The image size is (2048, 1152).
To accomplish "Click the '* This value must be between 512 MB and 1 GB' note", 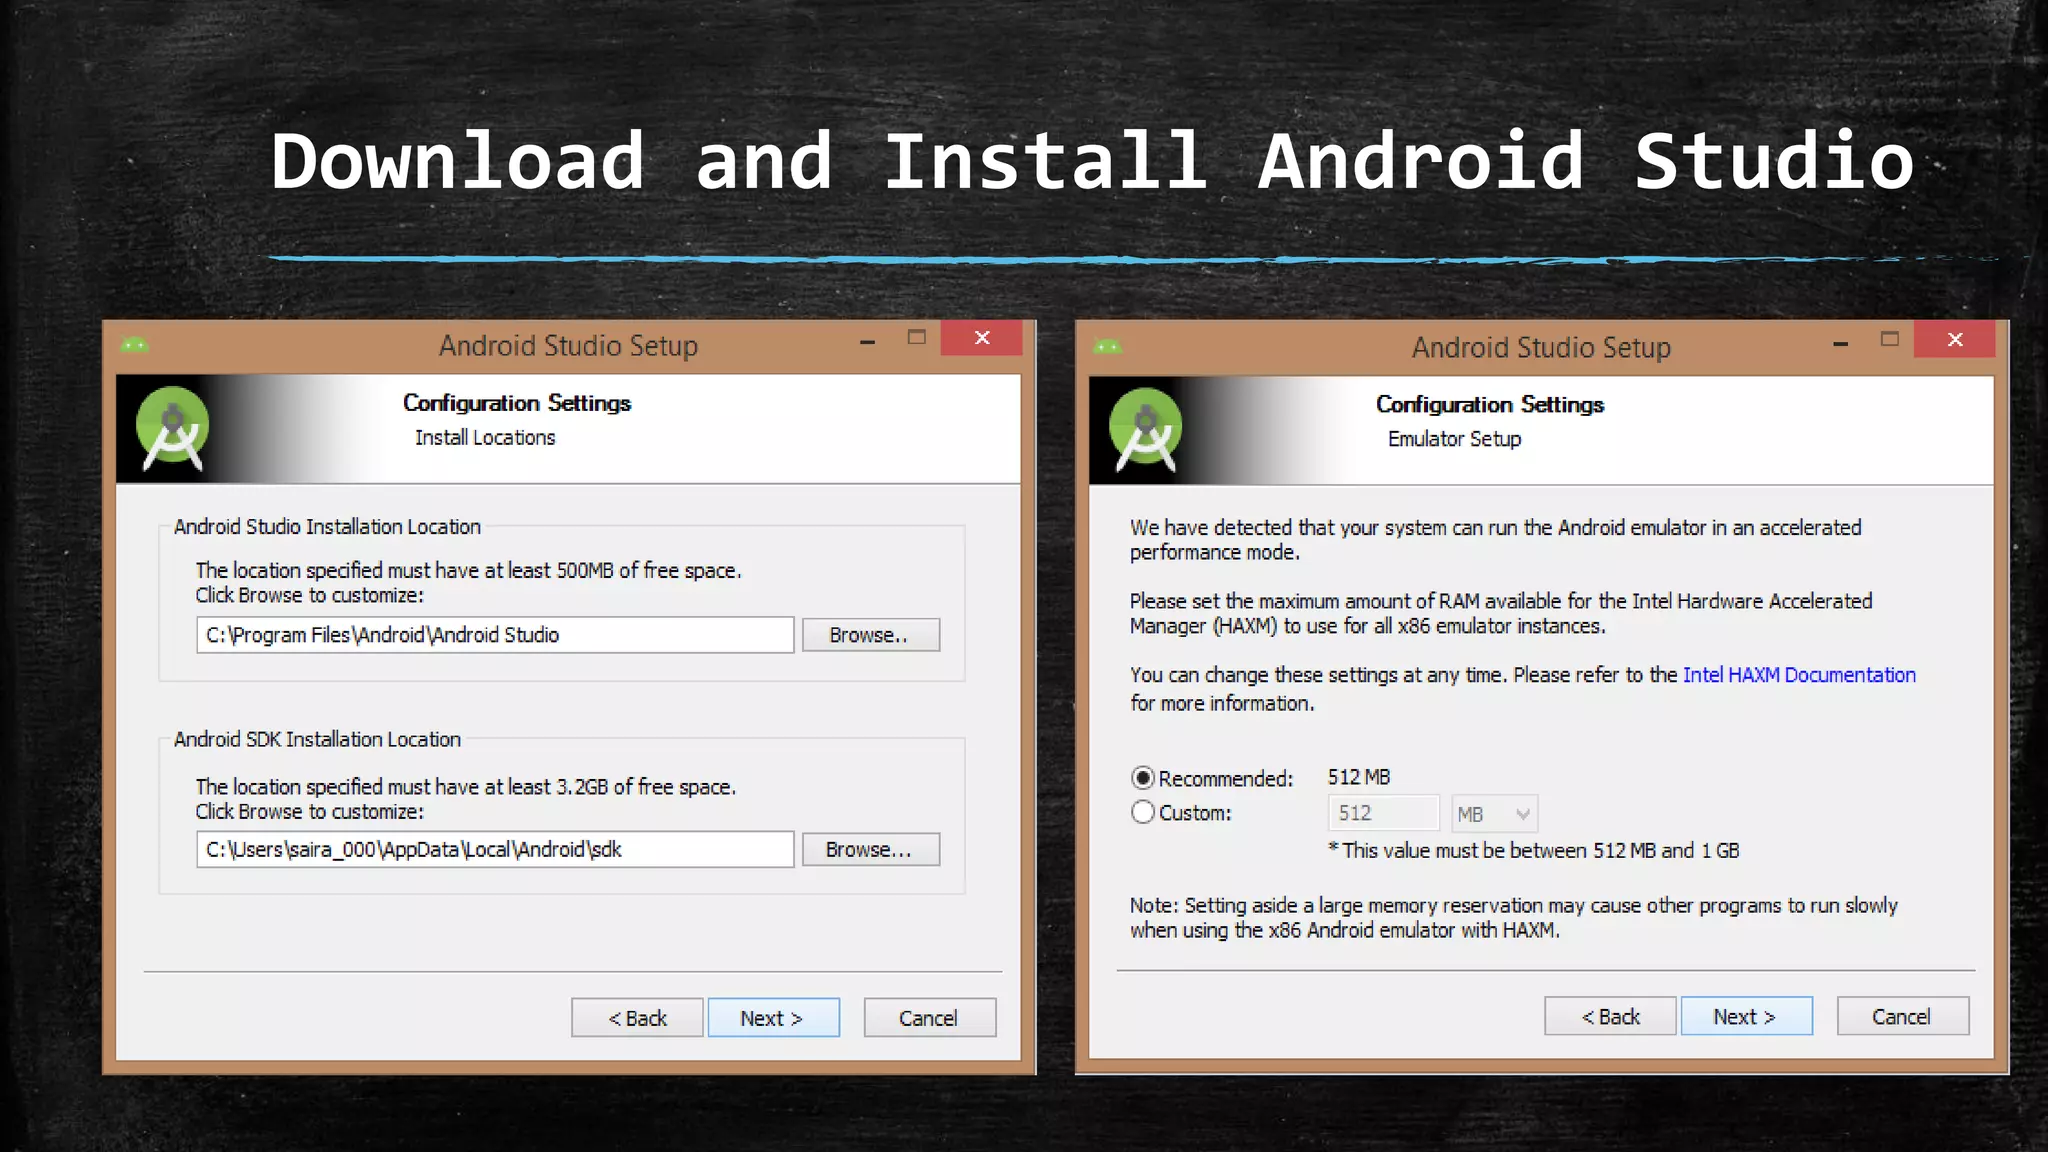I will click(1534, 851).
